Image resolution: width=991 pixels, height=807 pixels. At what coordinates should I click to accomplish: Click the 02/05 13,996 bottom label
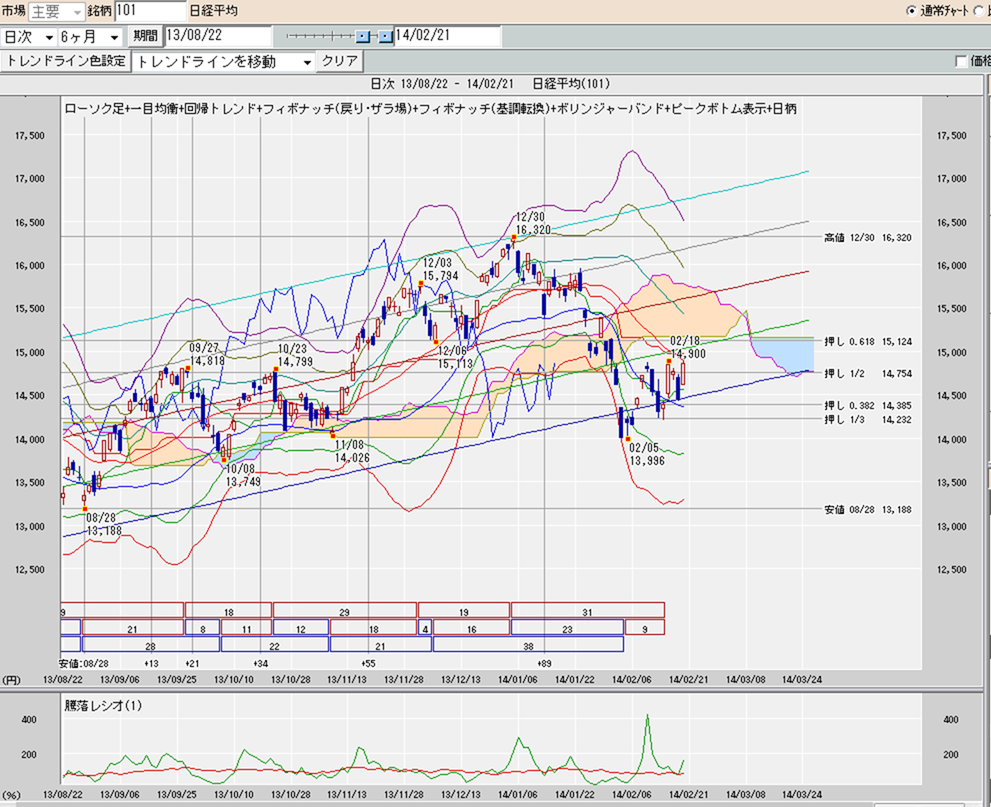click(x=647, y=454)
